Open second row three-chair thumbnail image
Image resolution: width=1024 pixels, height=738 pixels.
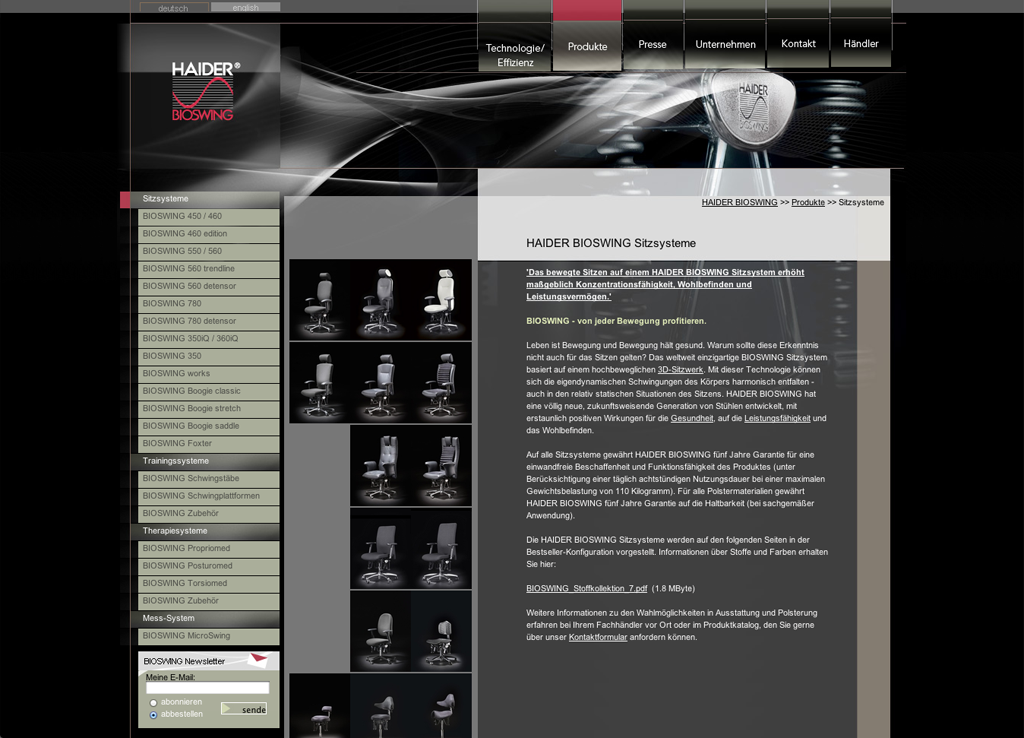click(380, 383)
